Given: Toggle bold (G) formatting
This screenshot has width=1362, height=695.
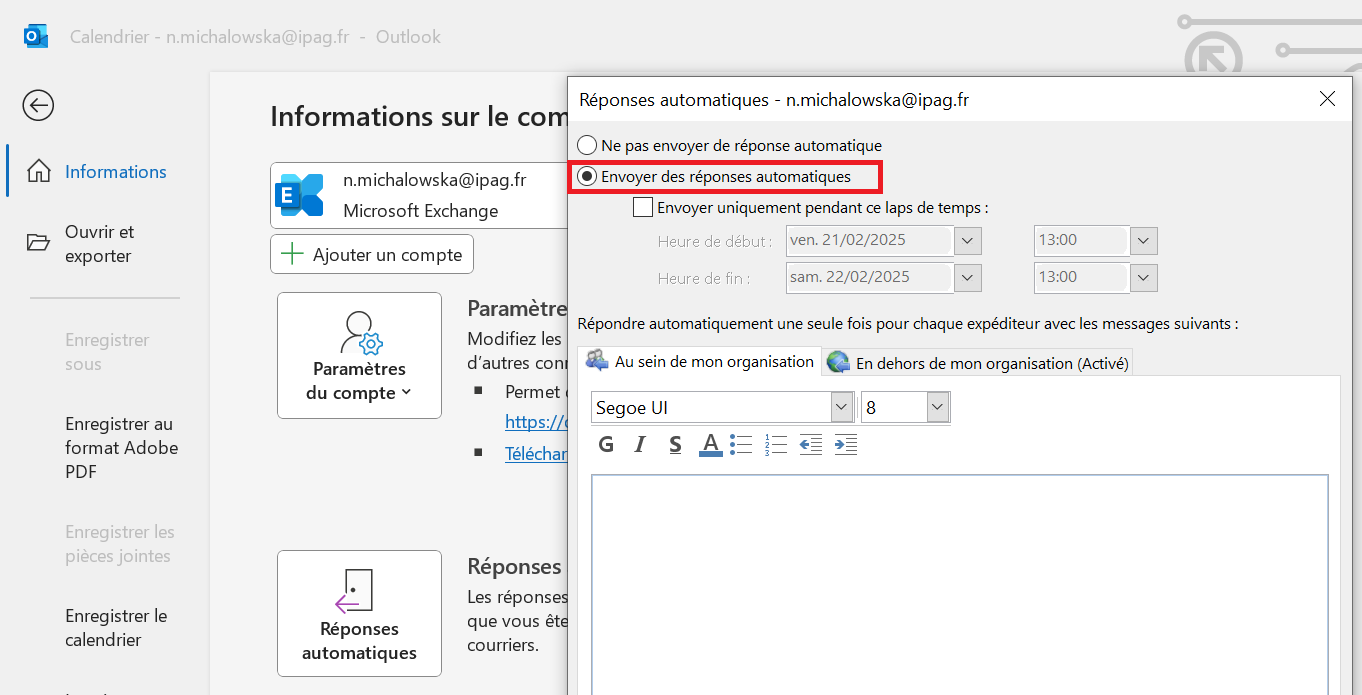Looking at the screenshot, I should point(606,445).
